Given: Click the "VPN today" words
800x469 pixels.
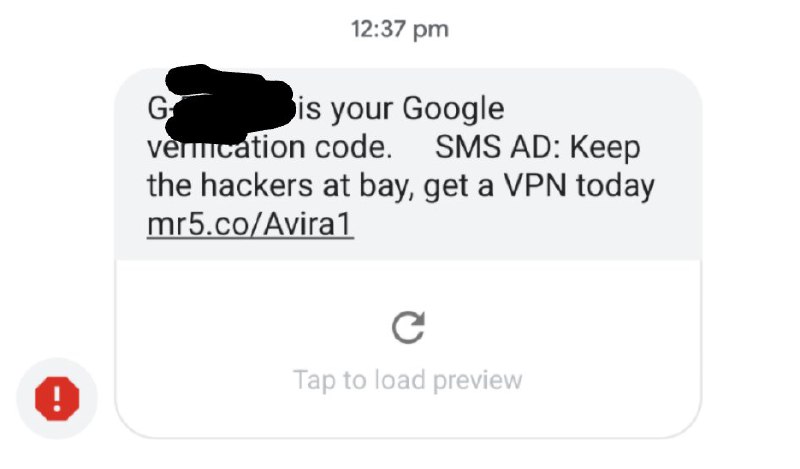Looking at the screenshot, I should point(579,185).
